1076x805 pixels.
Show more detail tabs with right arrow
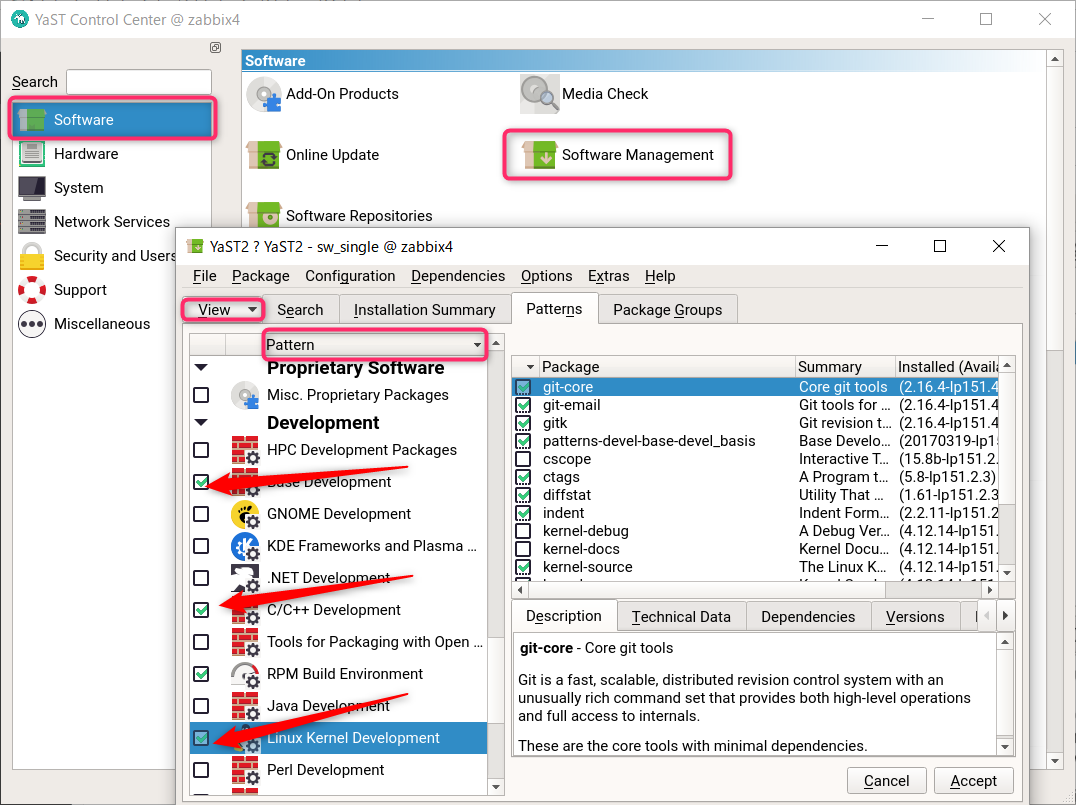click(1005, 616)
